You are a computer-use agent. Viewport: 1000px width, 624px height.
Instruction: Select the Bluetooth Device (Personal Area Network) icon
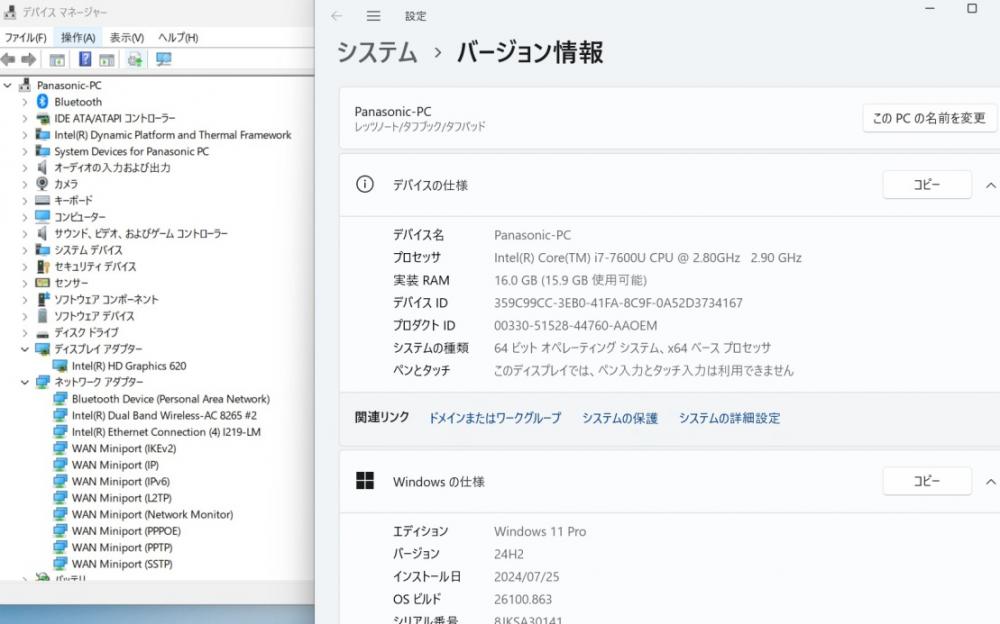[x=61, y=399]
